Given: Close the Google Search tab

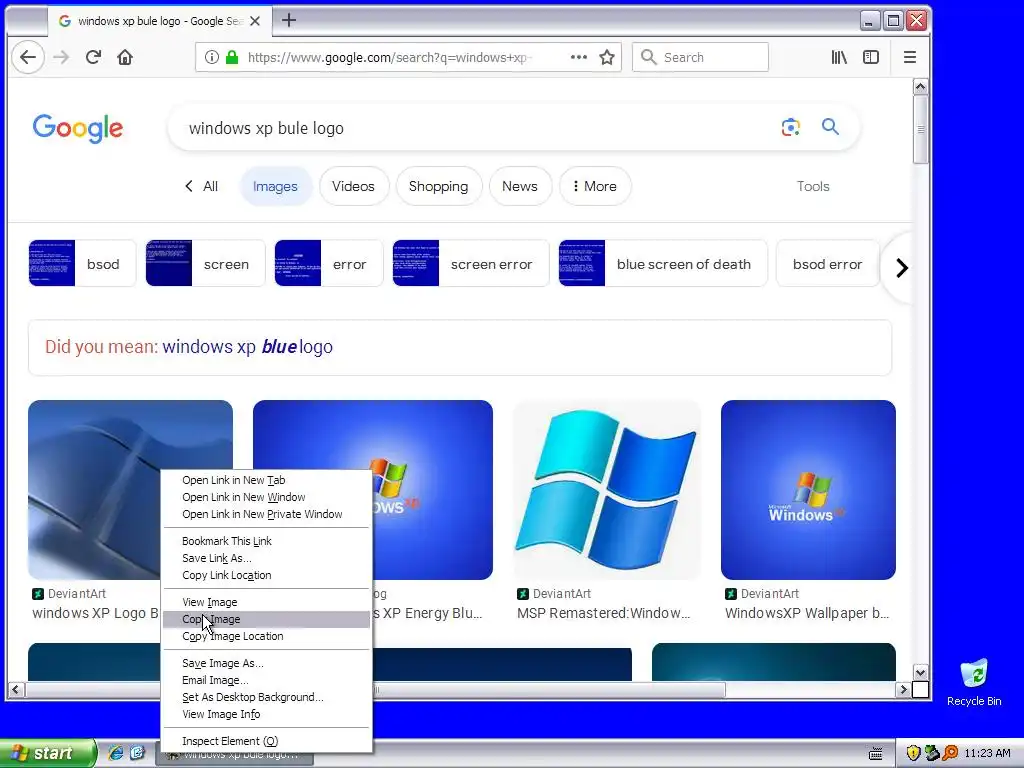Looking at the screenshot, I should coord(255,21).
